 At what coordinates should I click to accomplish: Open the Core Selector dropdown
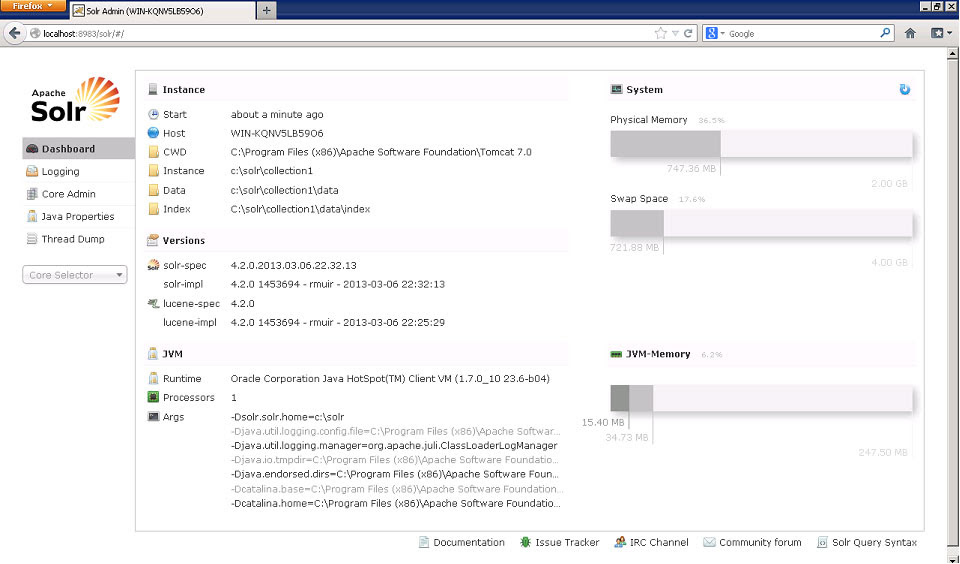pyautogui.click(x=75, y=275)
